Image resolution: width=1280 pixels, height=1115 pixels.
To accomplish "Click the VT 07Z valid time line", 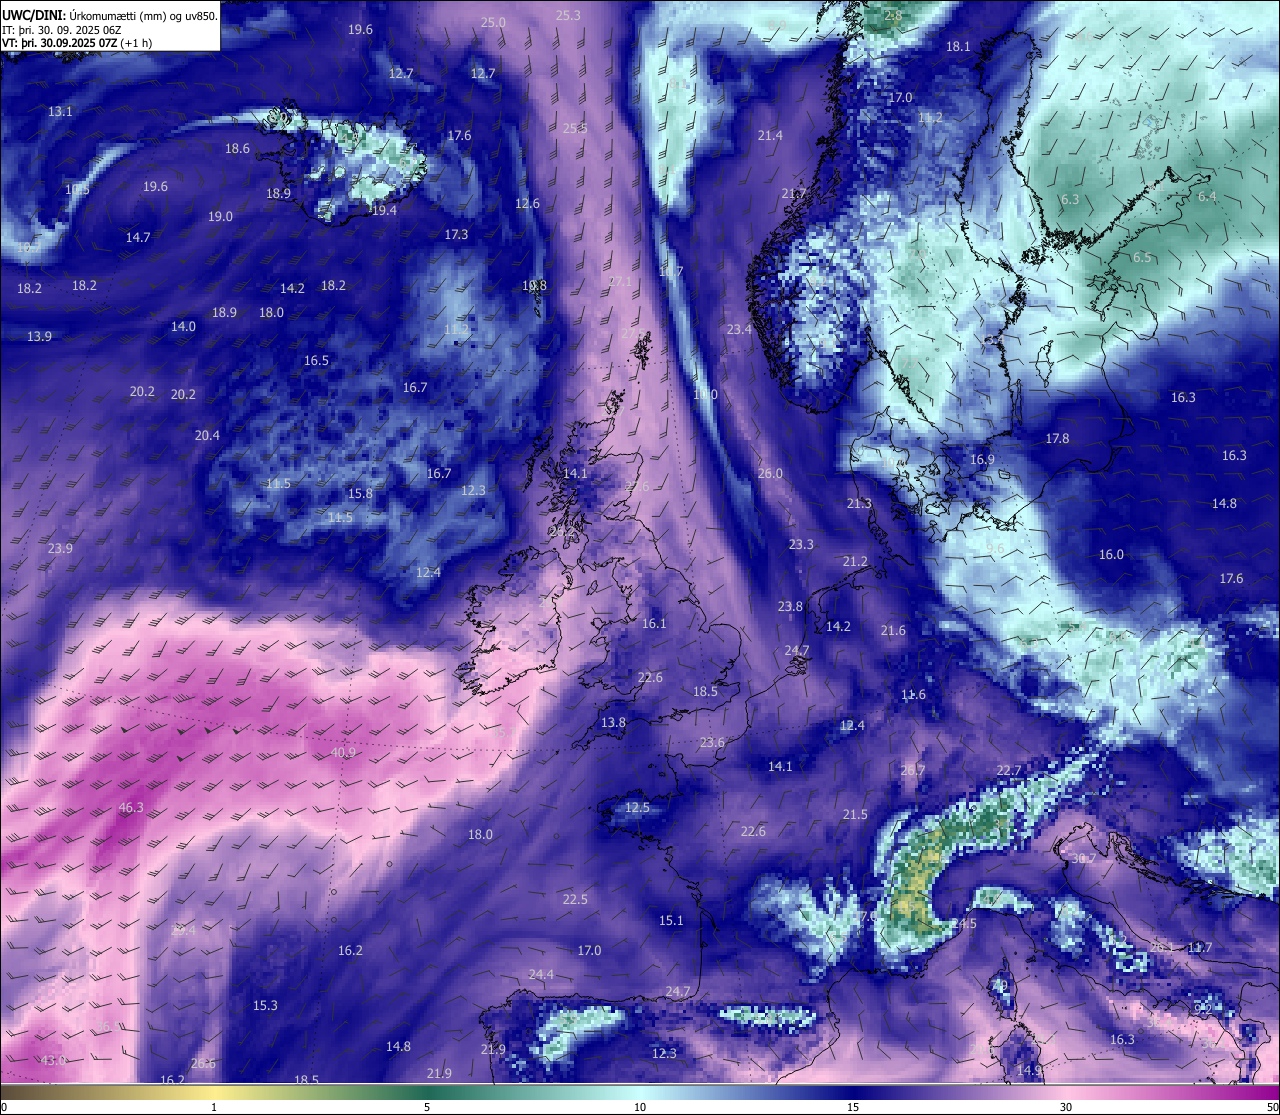I will point(77,43).
